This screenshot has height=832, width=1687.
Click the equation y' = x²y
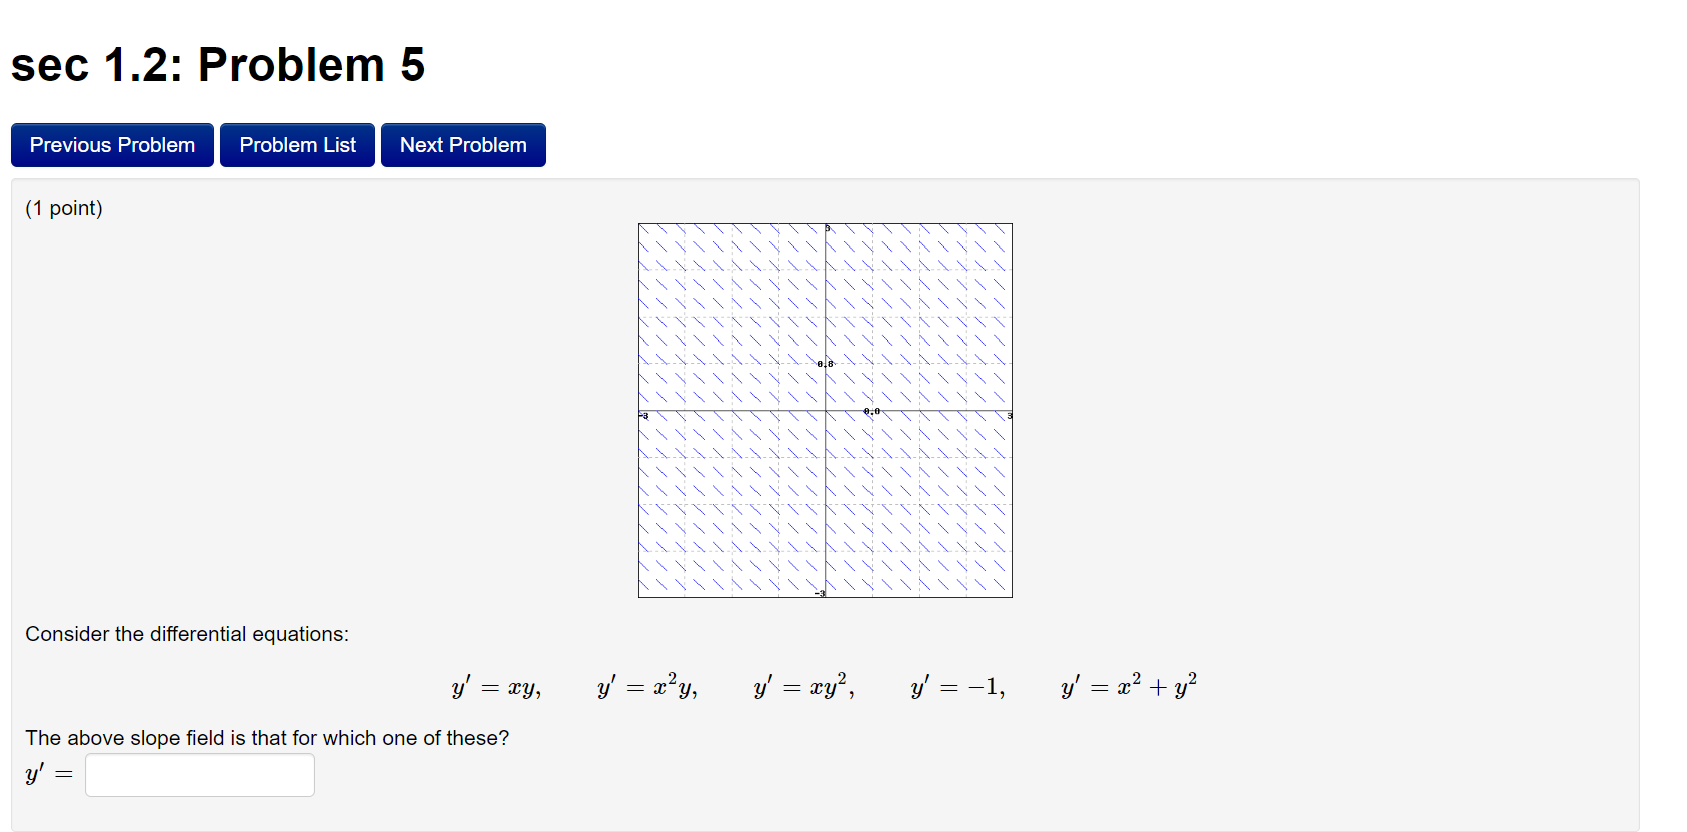[x=646, y=686]
